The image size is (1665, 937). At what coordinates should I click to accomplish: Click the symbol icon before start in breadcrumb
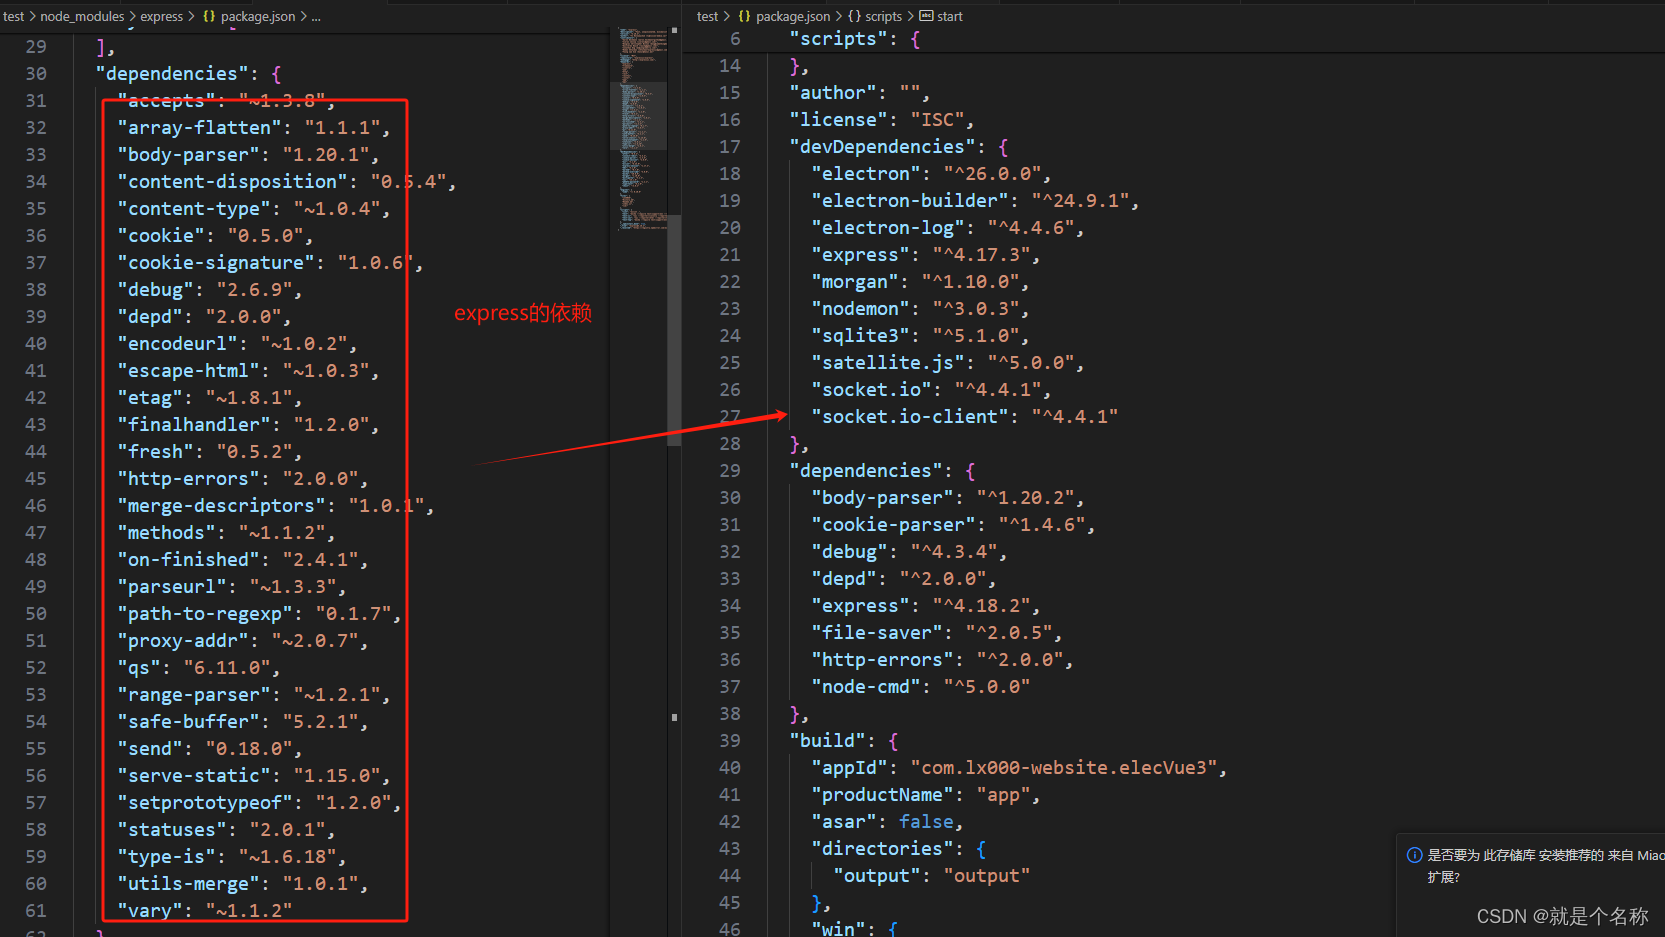926,16
